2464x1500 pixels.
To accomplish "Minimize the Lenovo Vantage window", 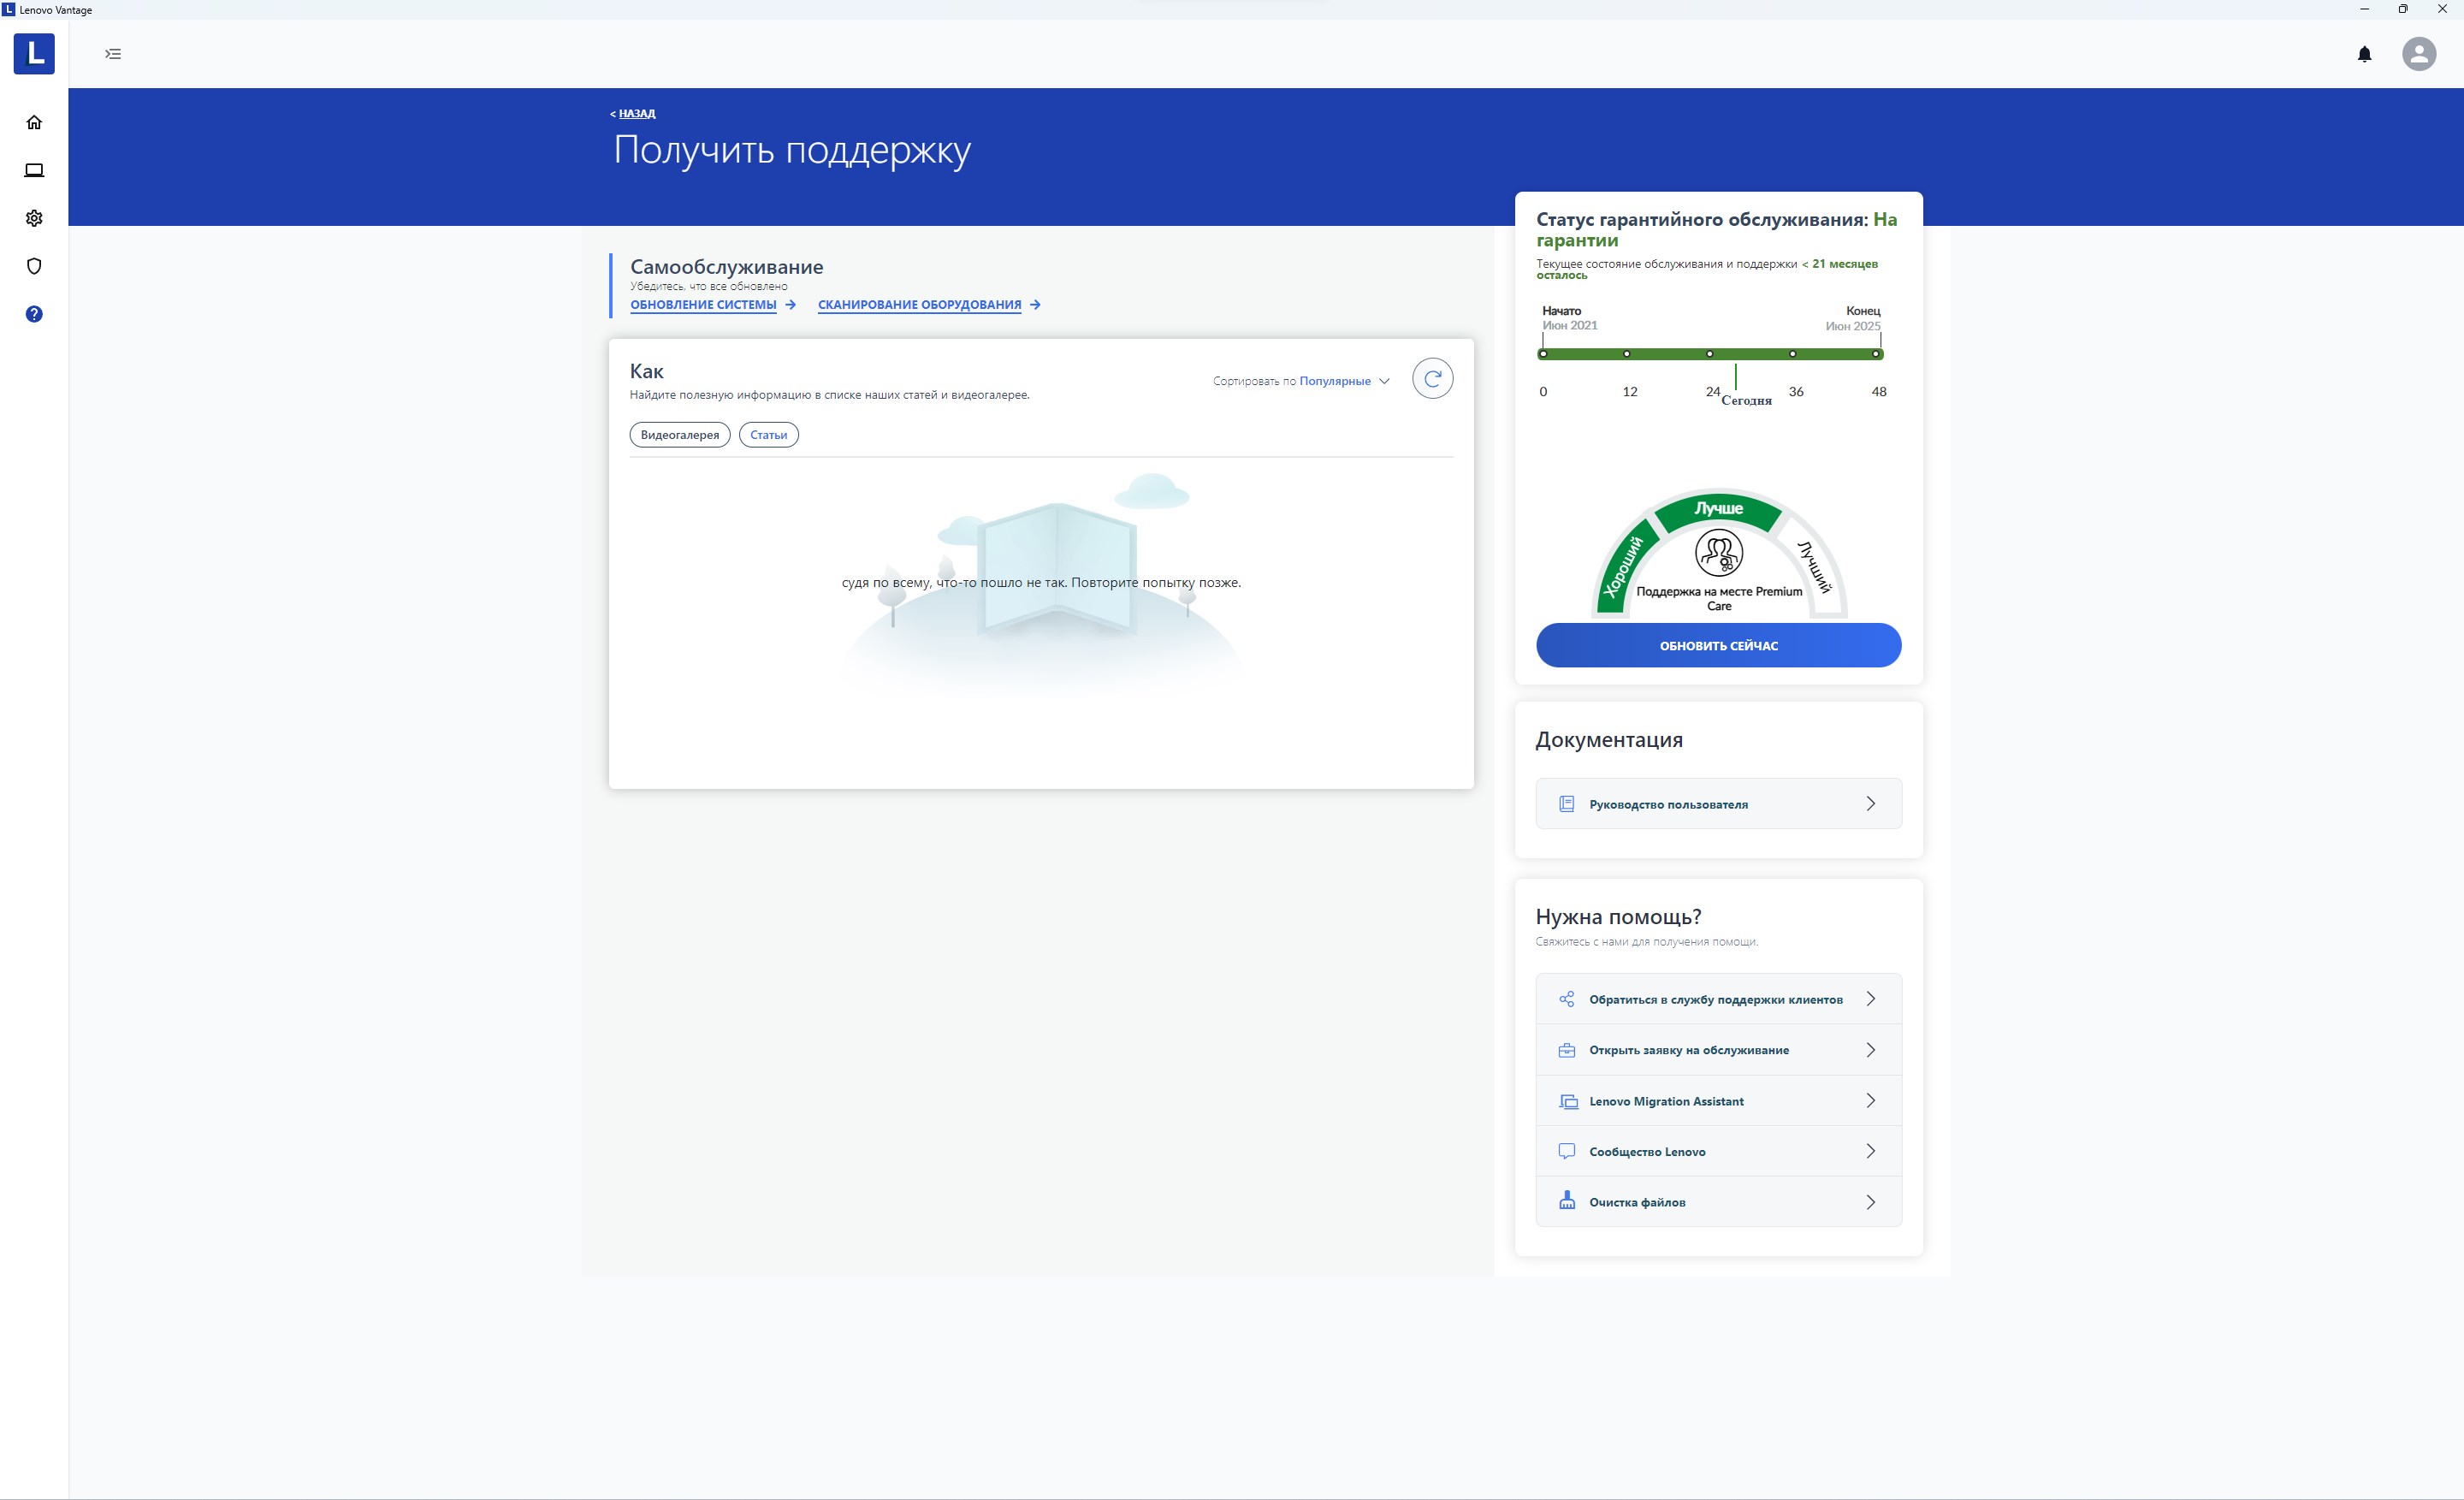I will (2364, 9).
